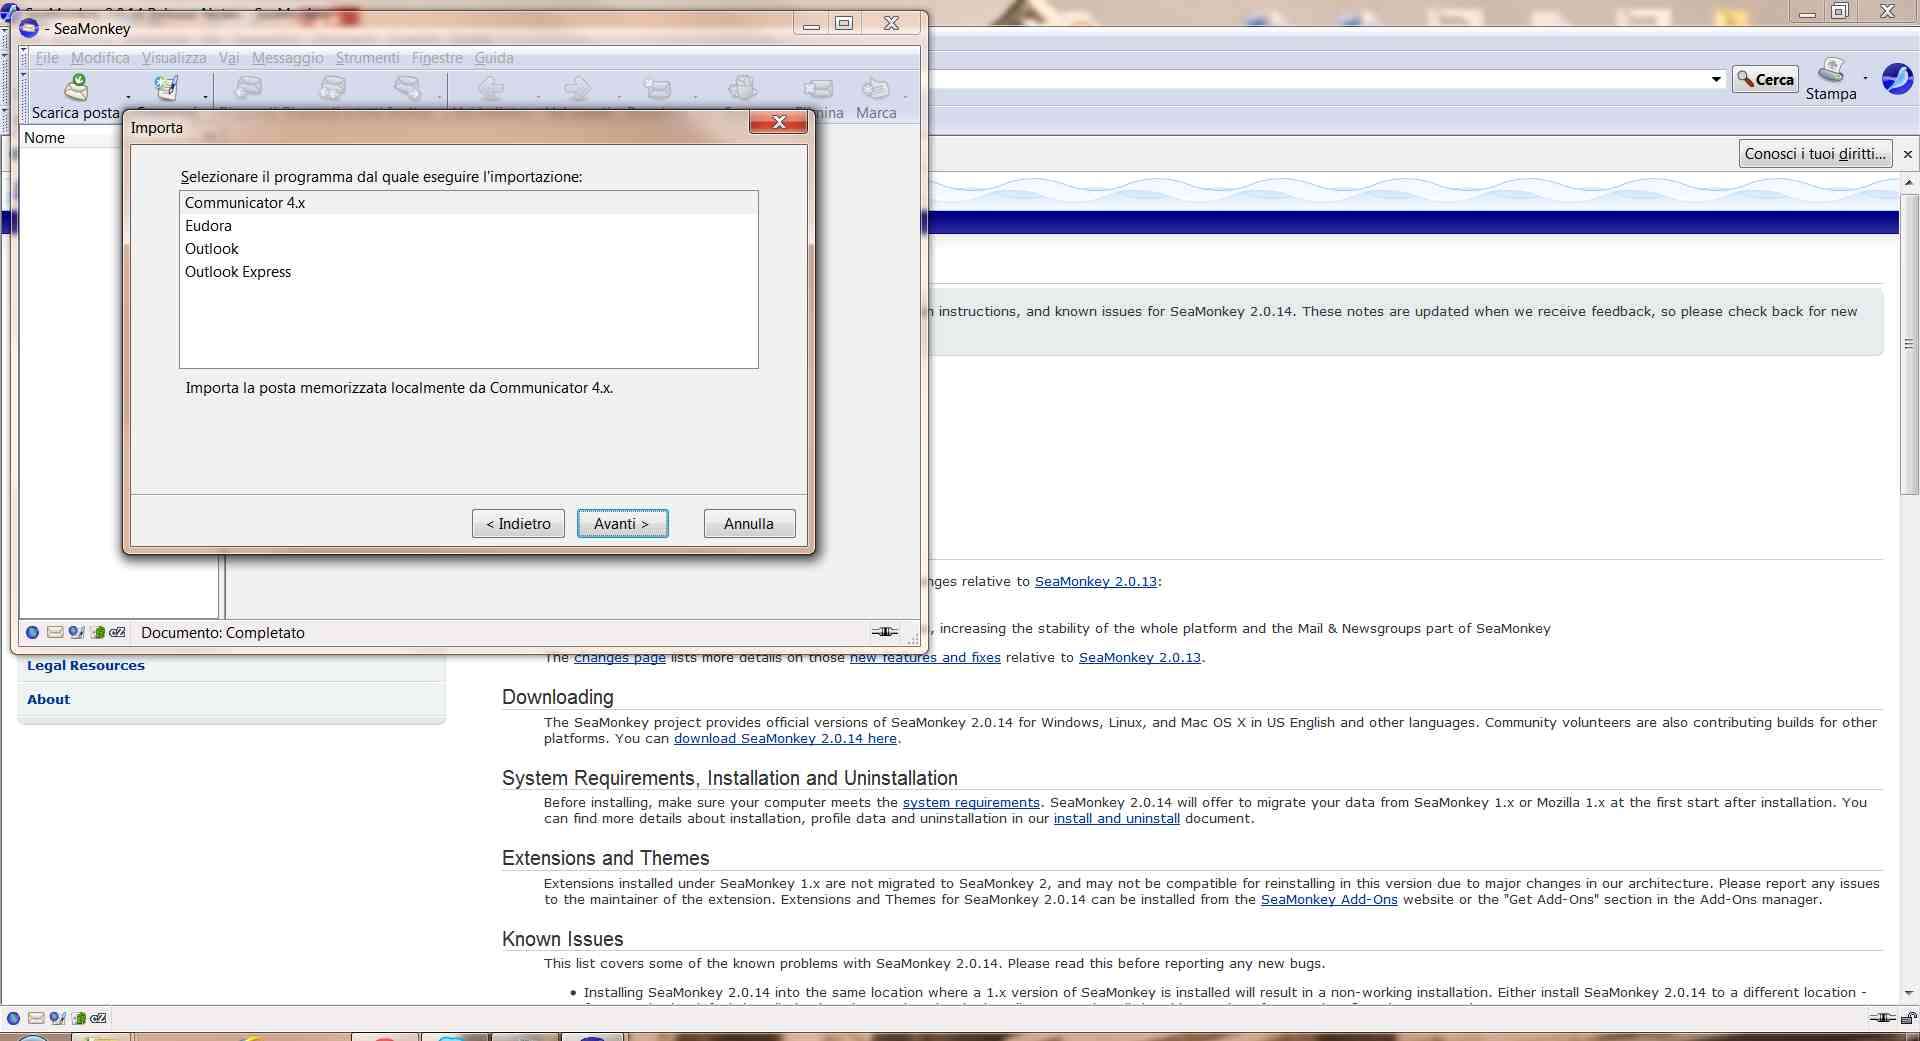
Task: Open the Strumenti menu
Action: click(368, 58)
